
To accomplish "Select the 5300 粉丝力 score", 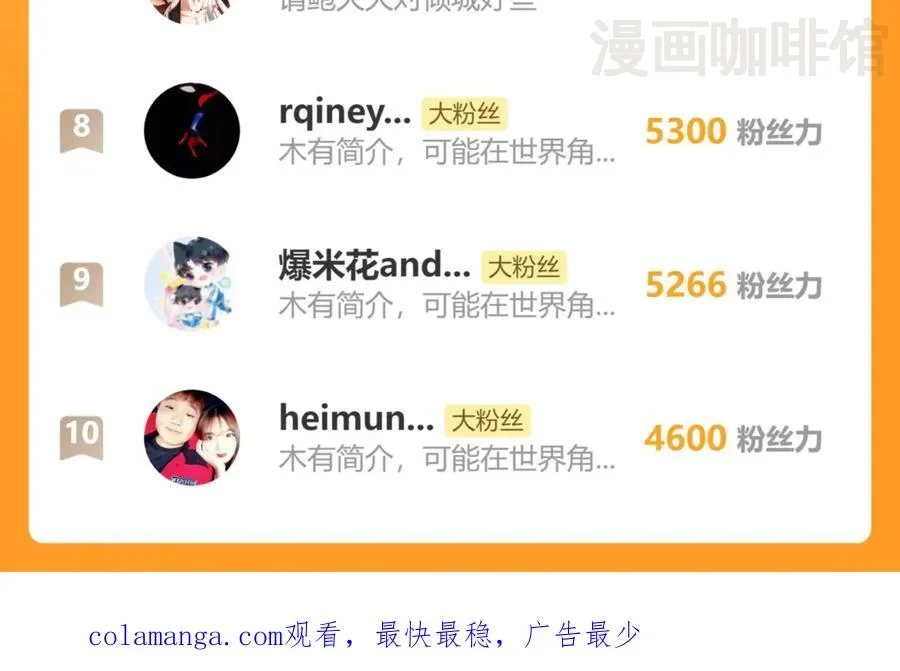I will tap(734, 131).
